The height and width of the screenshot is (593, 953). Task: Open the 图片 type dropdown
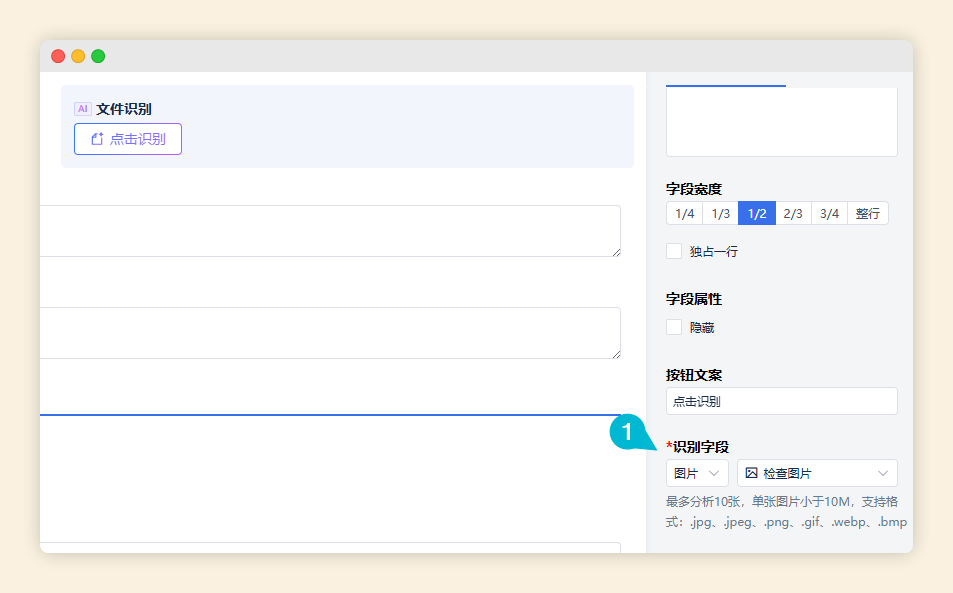[x=697, y=473]
